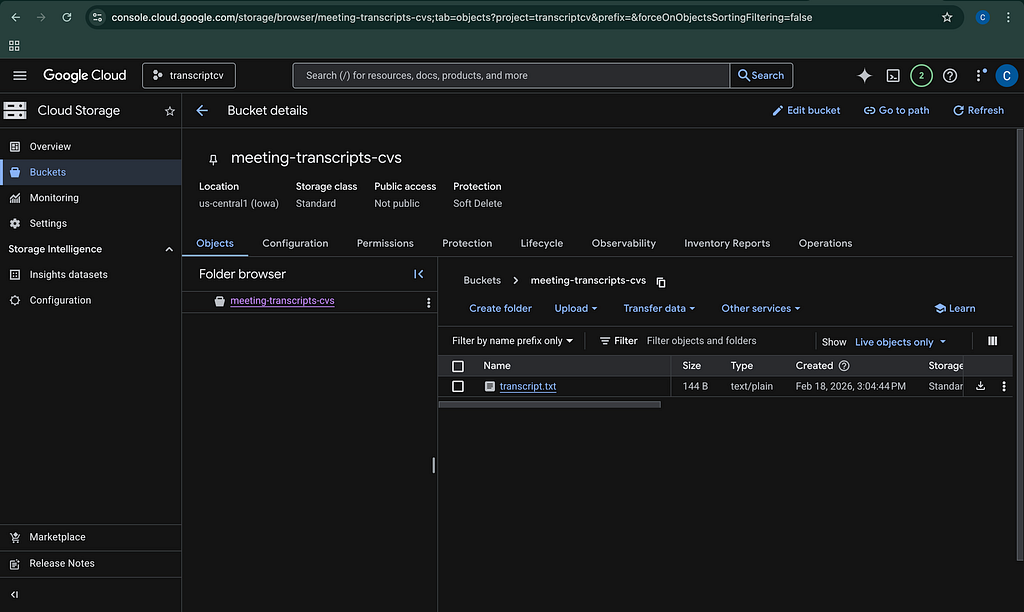Open the transcript.txt file link

(x=528, y=387)
